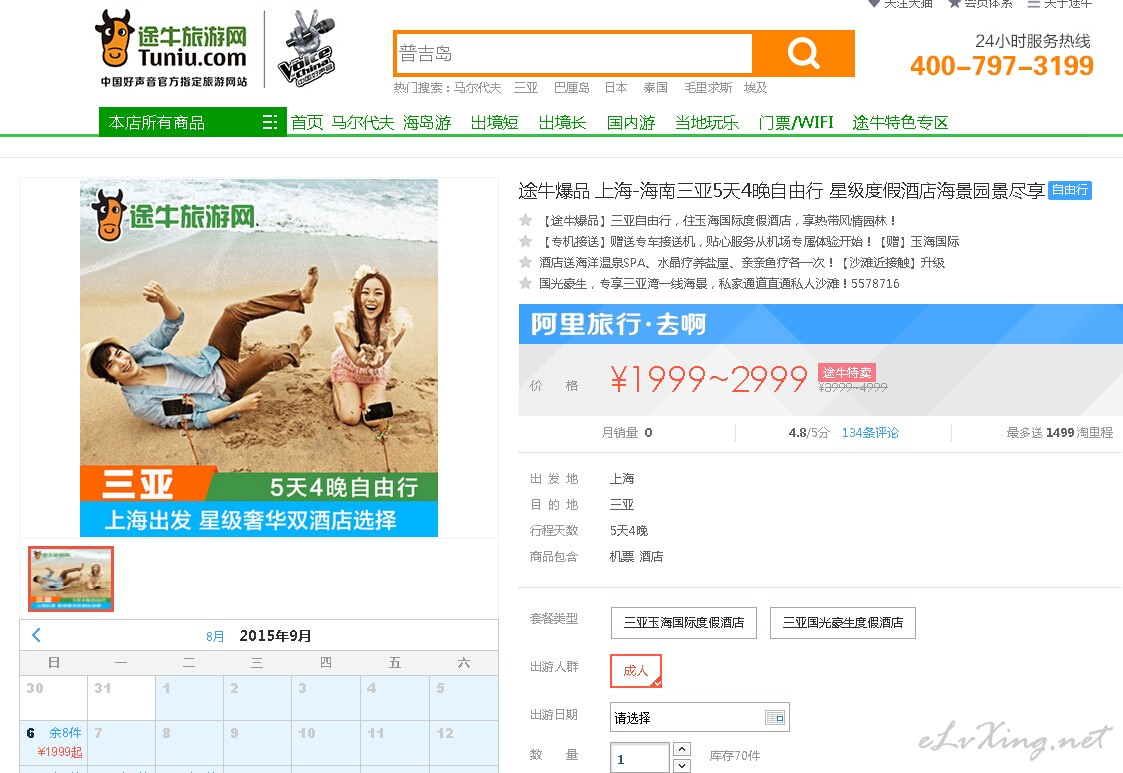The image size is (1123, 773).
Task: Click hot search link 埃及
Action: tap(755, 87)
